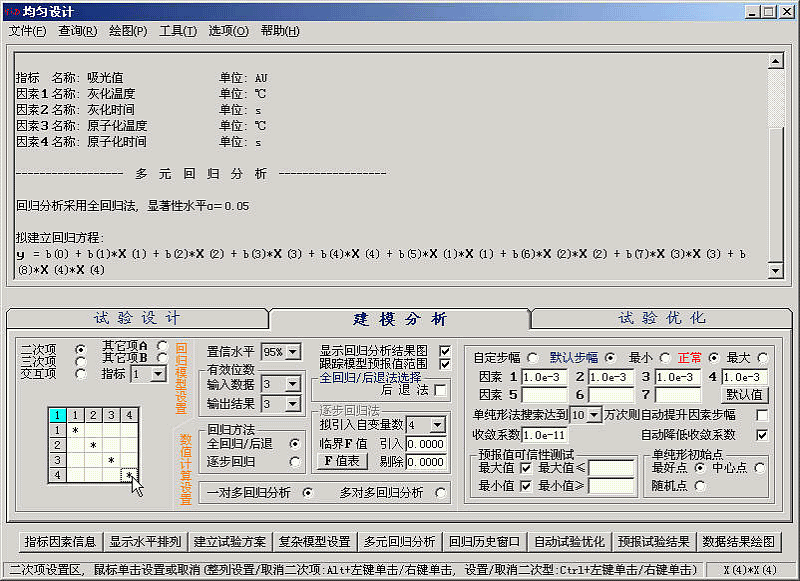
Task: Switch to the 试验优化 tab
Action: pyautogui.click(x=661, y=319)
